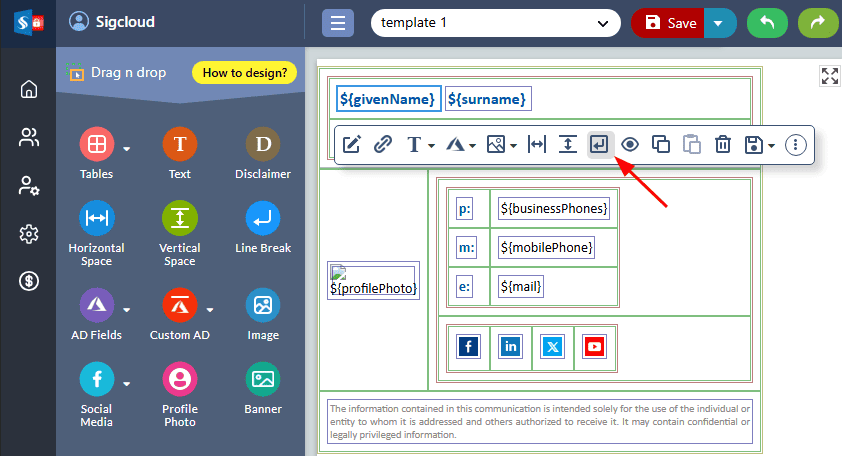Click the Line Break icon in floating toolbar

pyautogui.click(x=599, y=144)
